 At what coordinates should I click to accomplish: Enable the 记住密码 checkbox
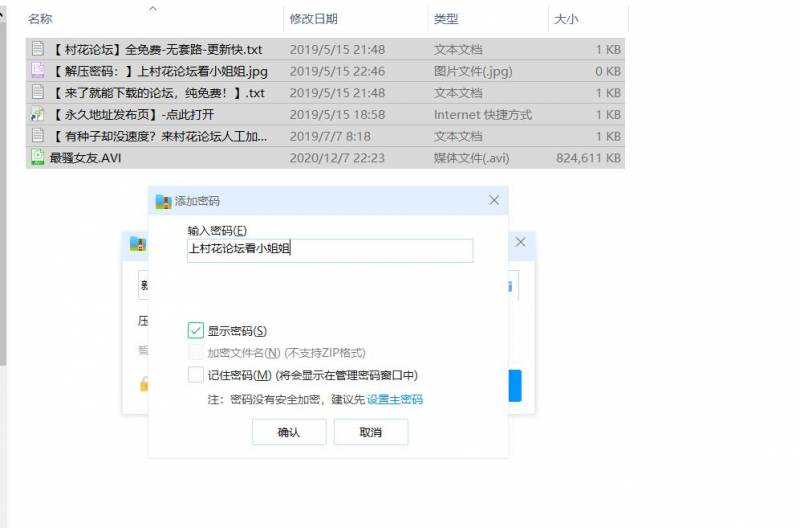[x=196, y=375]
